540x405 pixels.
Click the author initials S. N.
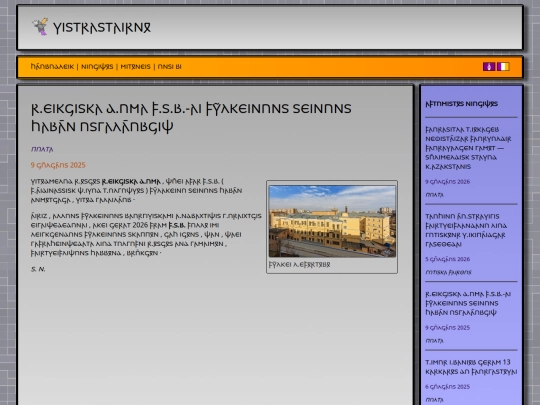[x=38, y=269]
